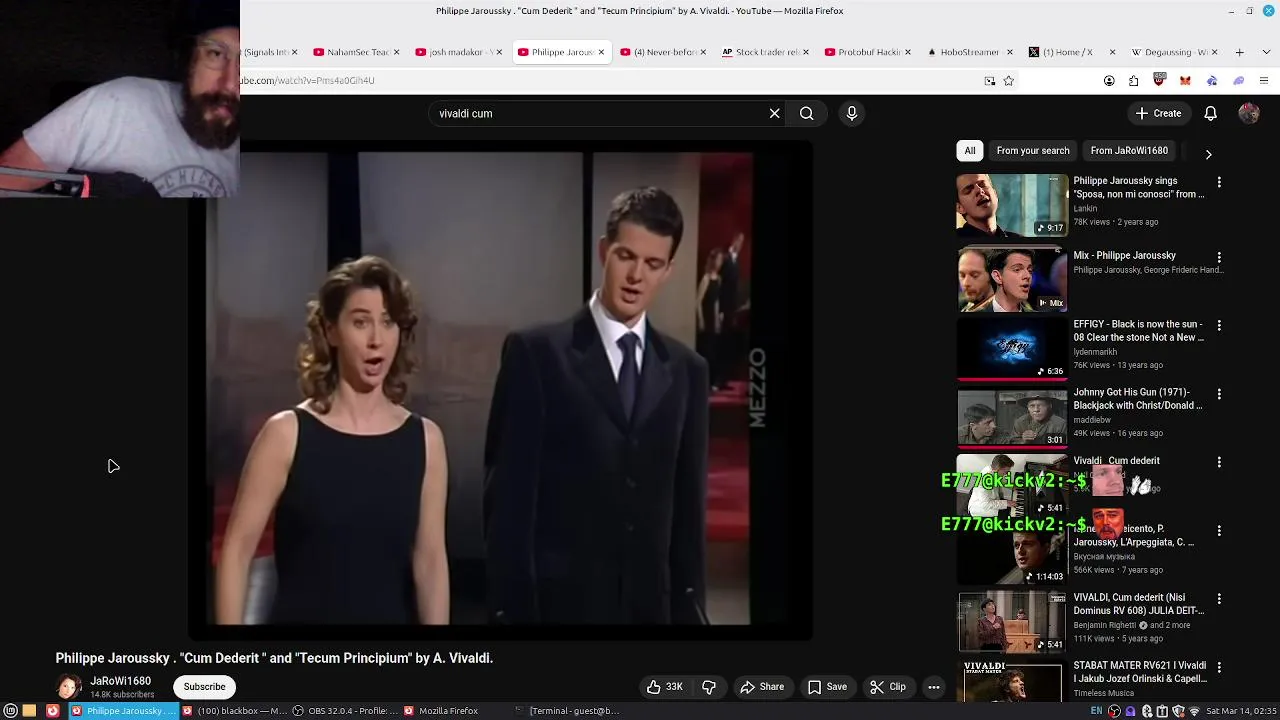Switch to the Protobuf Hacking tab
This screenshot has width=1280, height=720.
(869, 52)
